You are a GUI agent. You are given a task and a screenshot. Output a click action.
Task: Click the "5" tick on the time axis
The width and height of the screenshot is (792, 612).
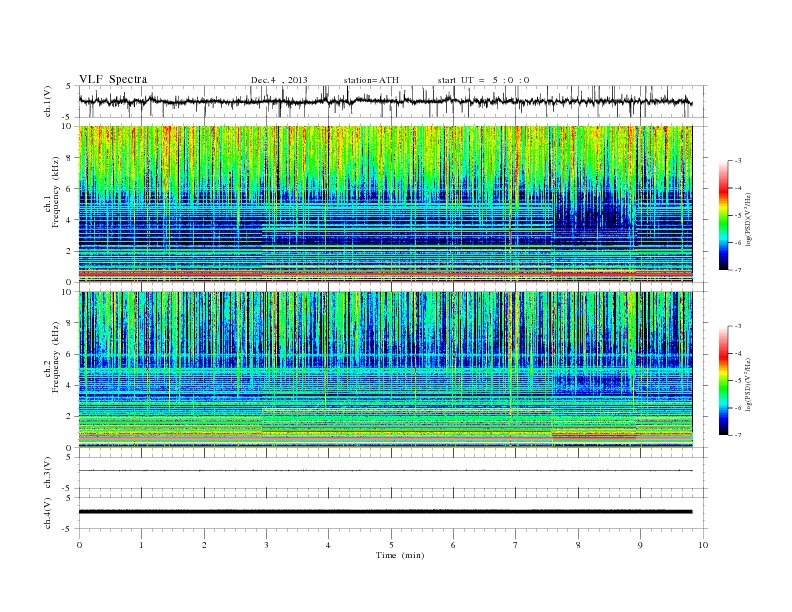coord(391,545)
